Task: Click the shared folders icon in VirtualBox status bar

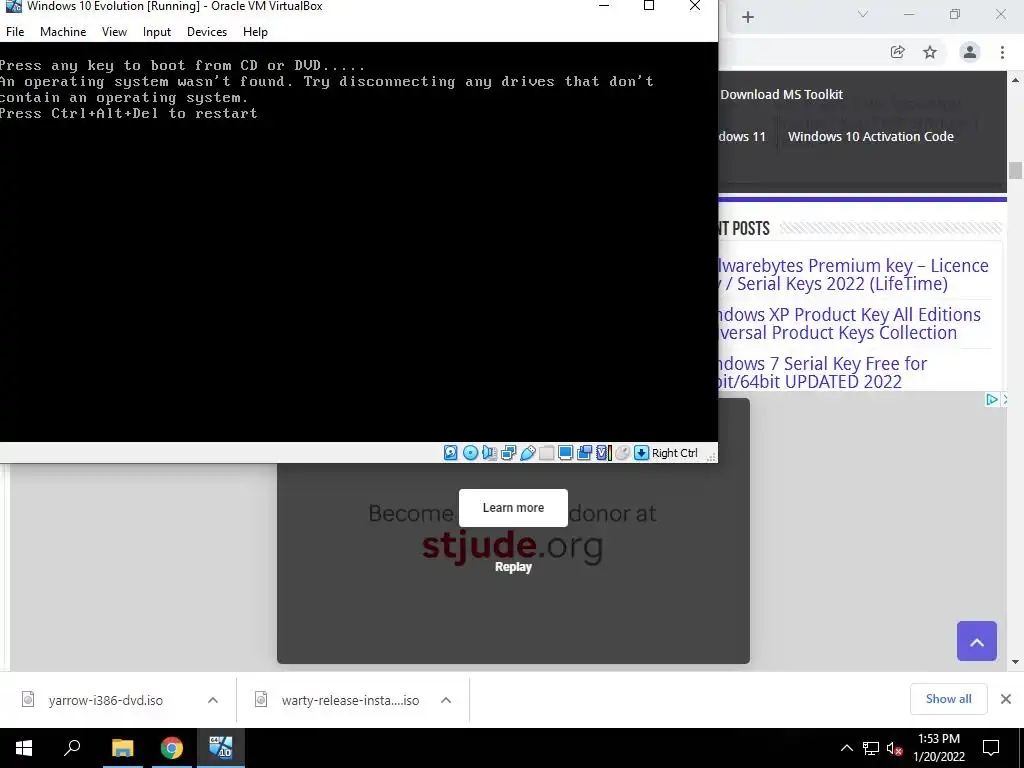Action: pos(547,453)
